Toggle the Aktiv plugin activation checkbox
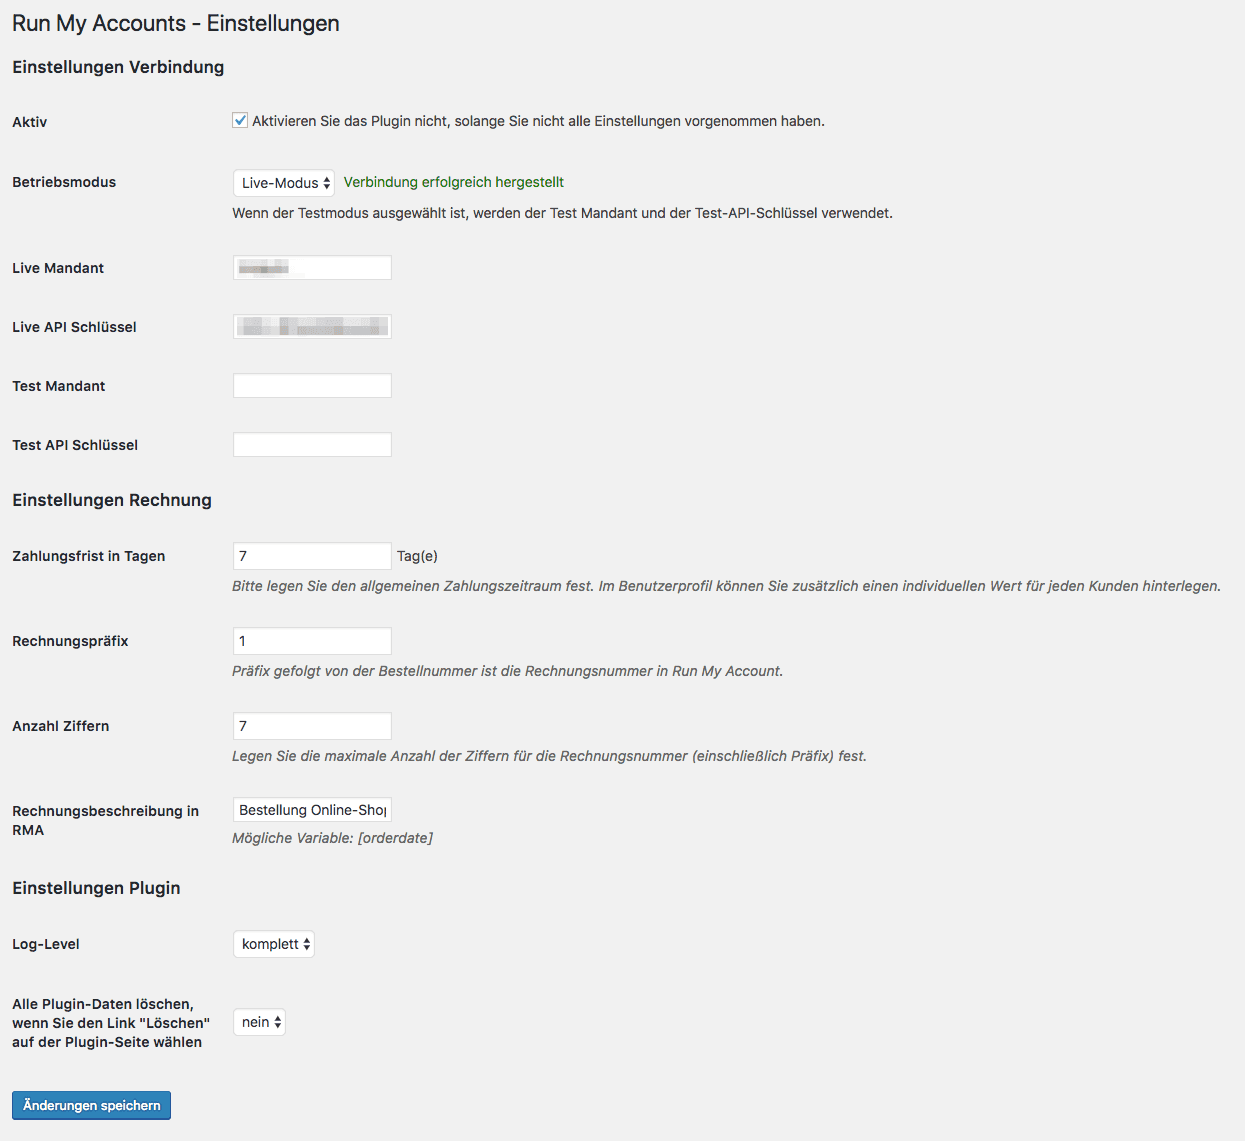 [x=240, y=121]
